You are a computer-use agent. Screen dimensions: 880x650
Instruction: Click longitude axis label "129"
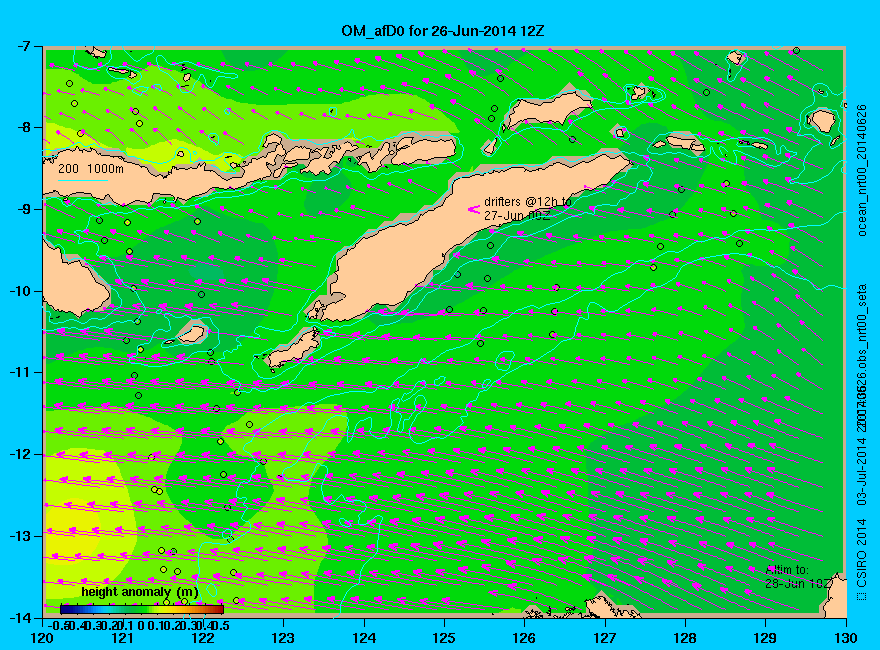(766, 638)
